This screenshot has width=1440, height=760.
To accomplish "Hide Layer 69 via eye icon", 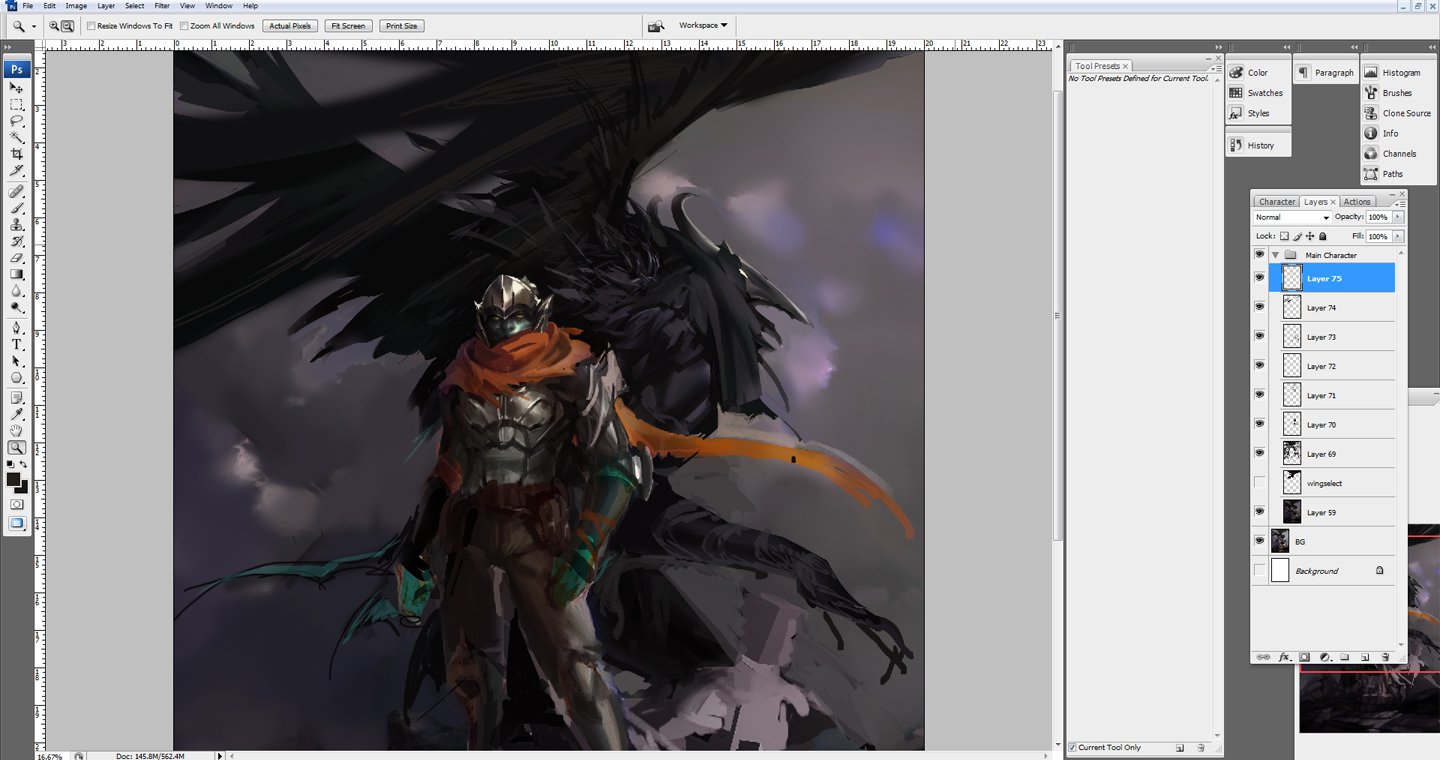I will [x=1260, y=453].
